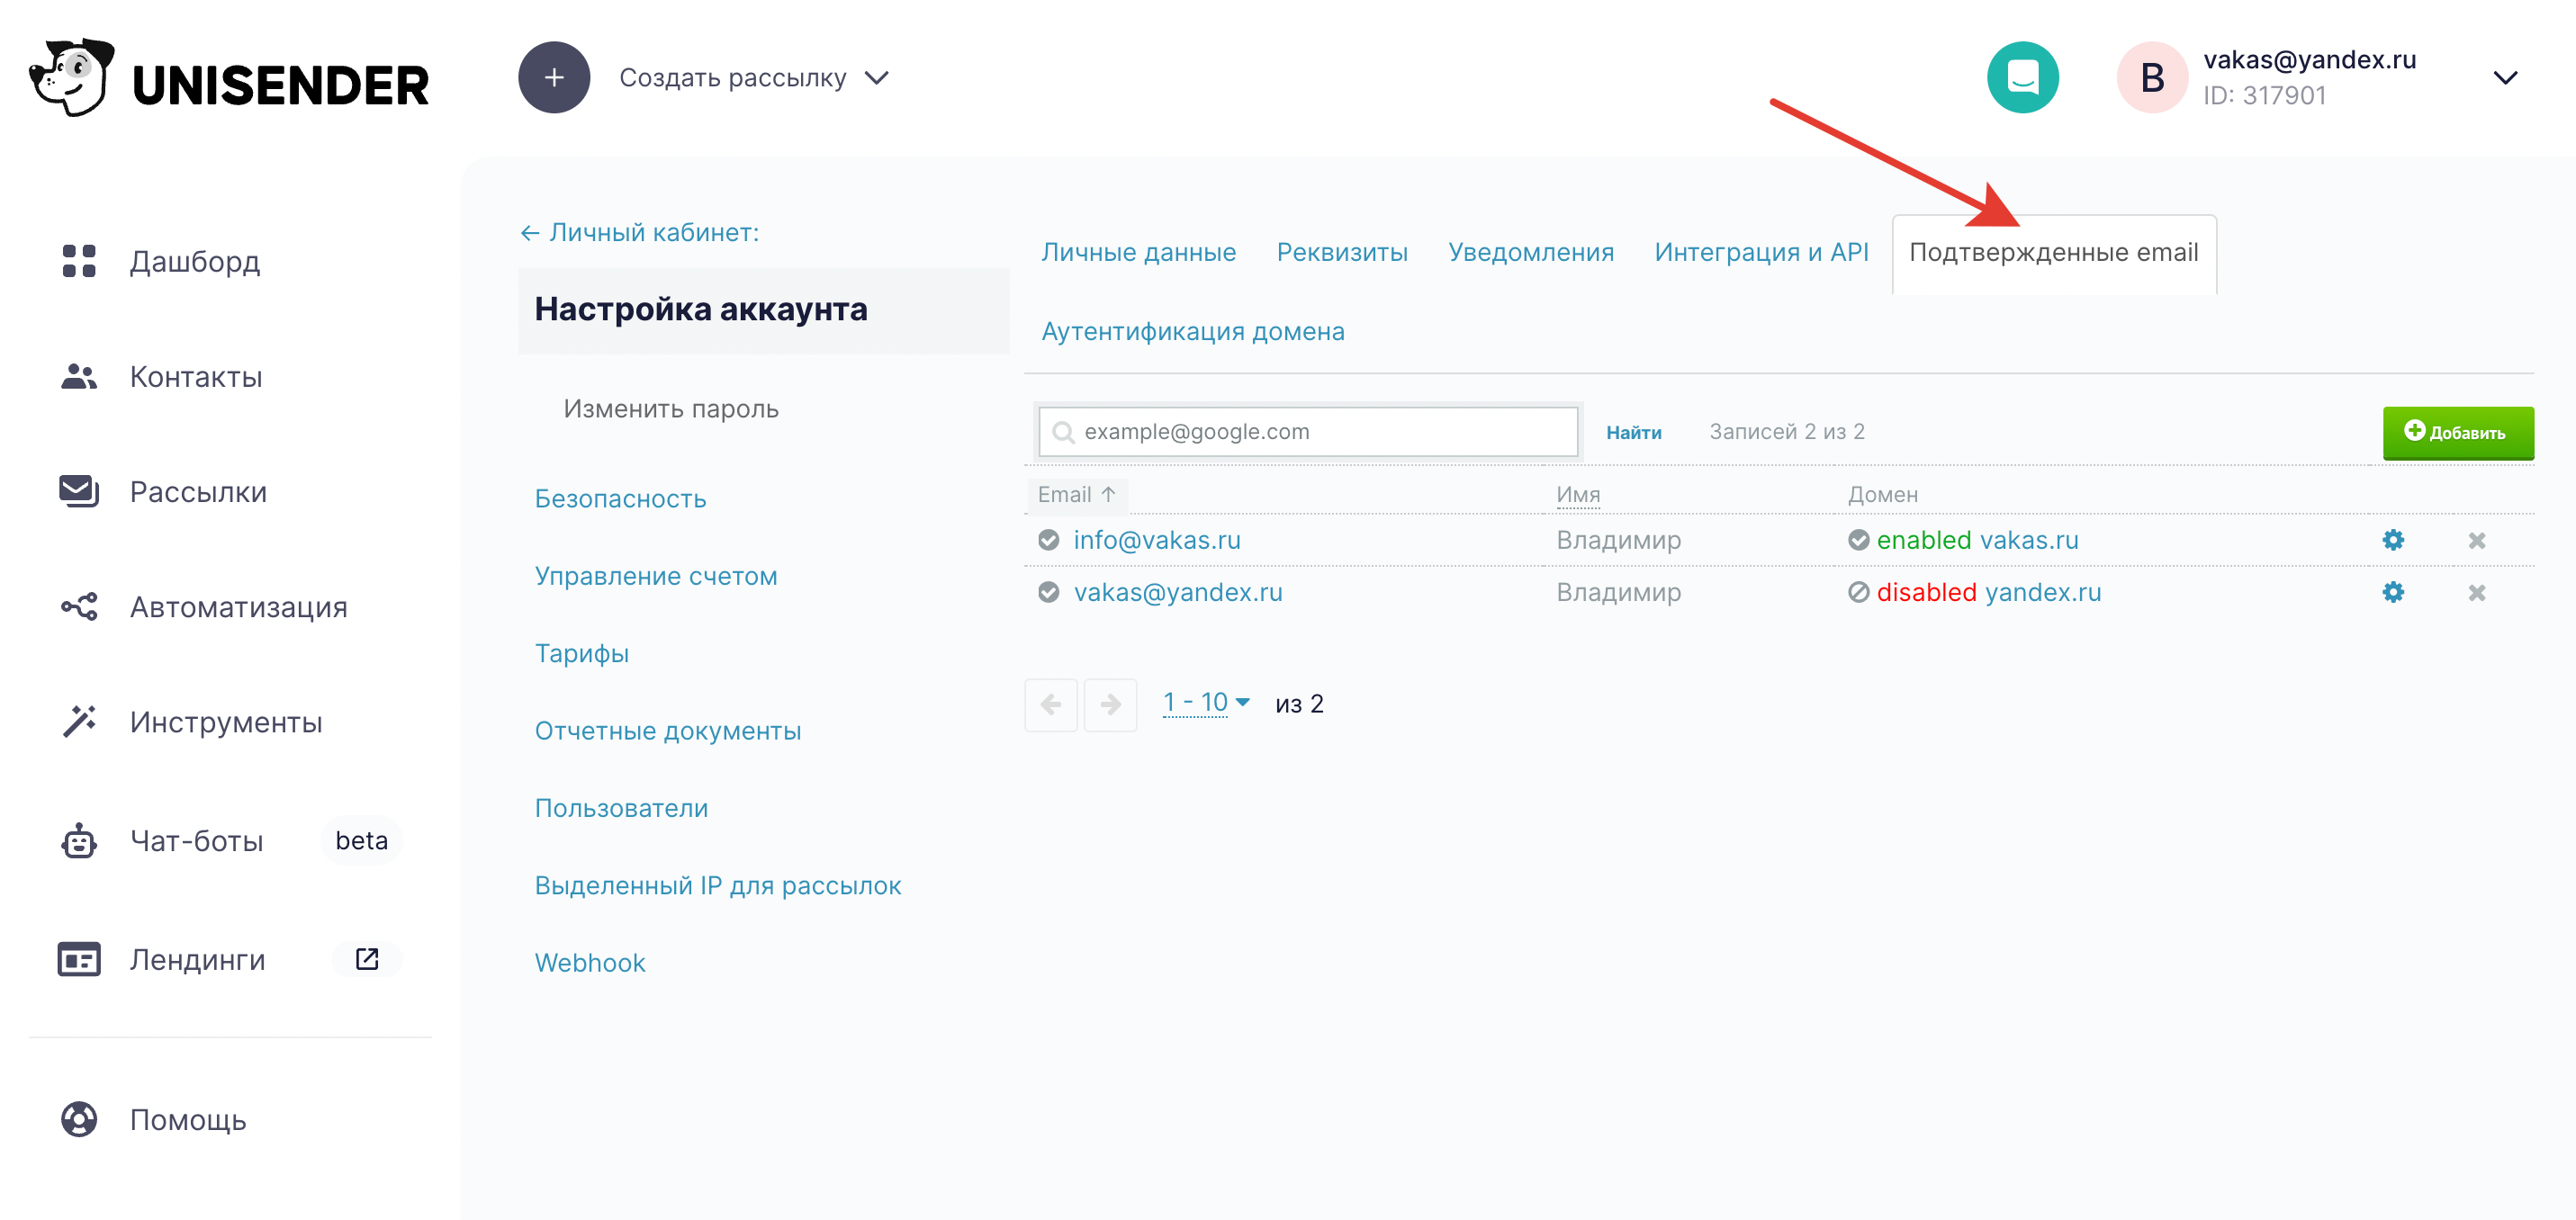Open Автоматизация from the sidebar icon
The image size is (2576, 1220).
coord(79,607)
